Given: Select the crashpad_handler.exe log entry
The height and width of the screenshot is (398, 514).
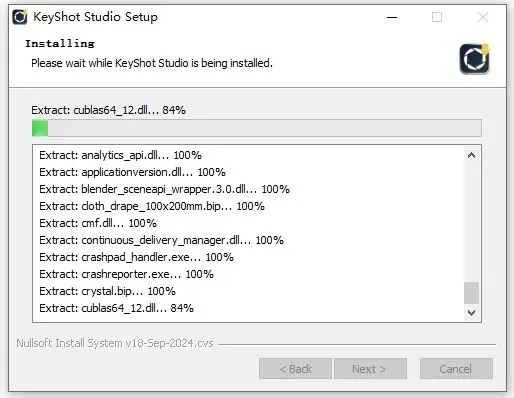Looking at the screenshot, I should 136,257.
